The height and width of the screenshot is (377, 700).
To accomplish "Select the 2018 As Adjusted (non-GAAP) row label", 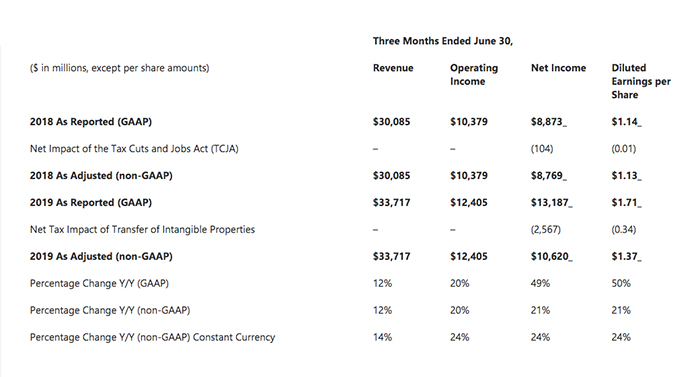I will pos(101,176).
